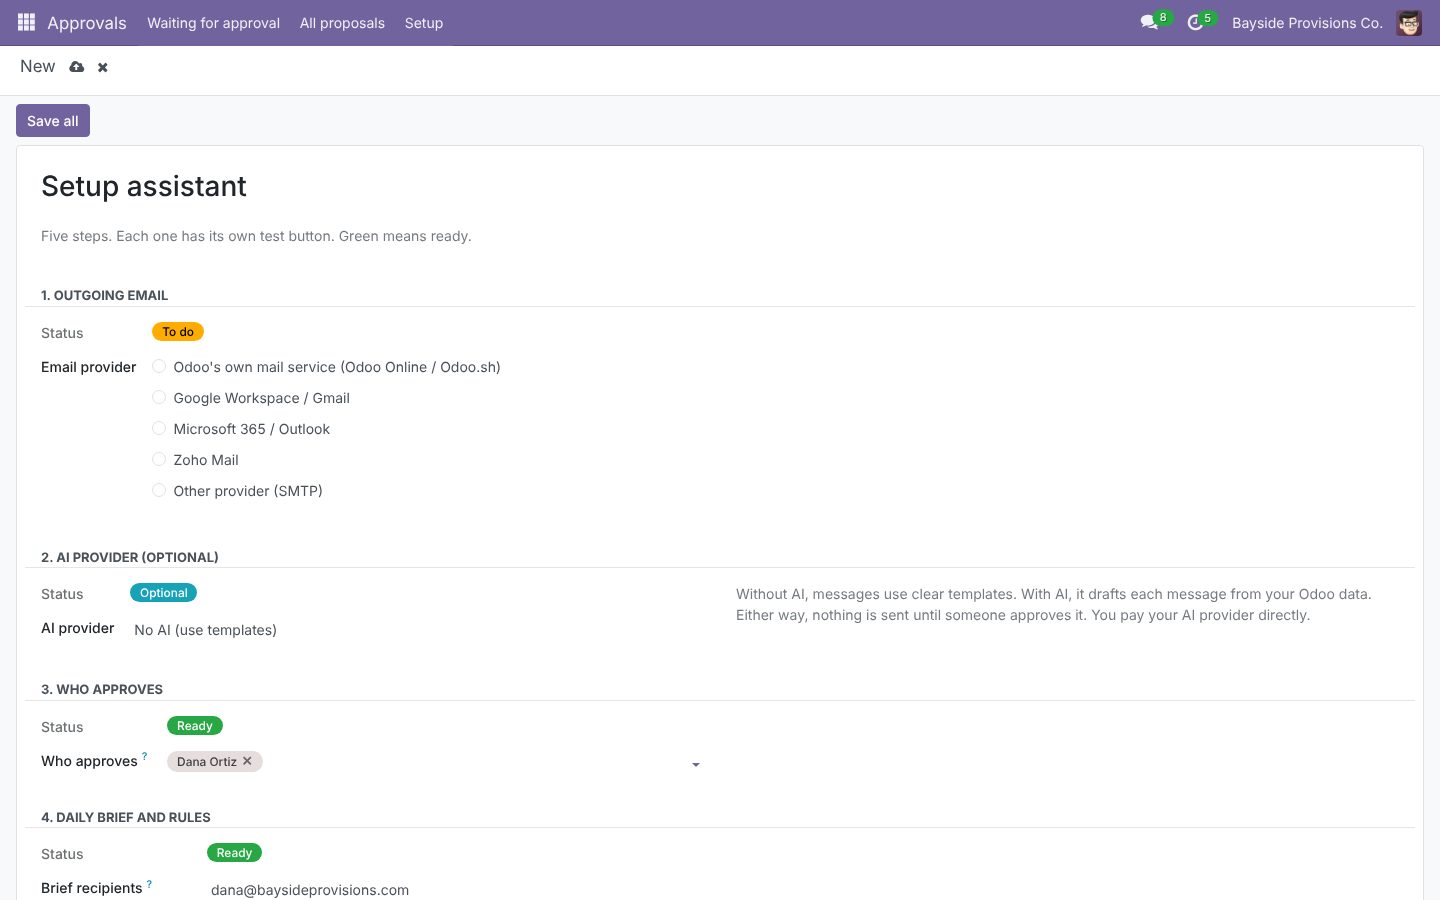Open the Setup menu item
The height and width of the screenshot is (900, 1440).
424,23
